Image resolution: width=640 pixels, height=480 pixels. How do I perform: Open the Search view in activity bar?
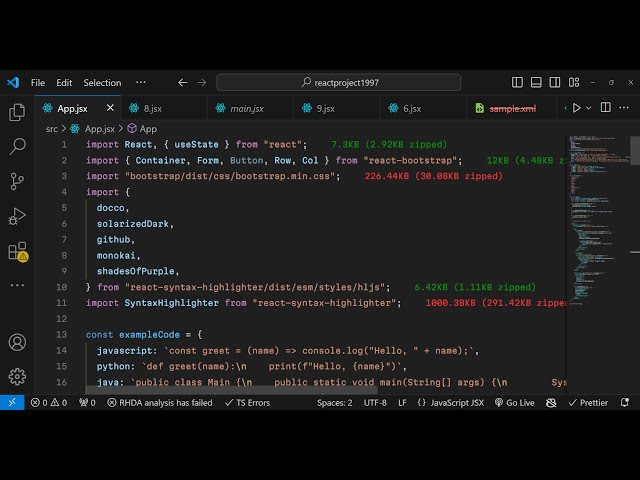click(x=17, y=147)
